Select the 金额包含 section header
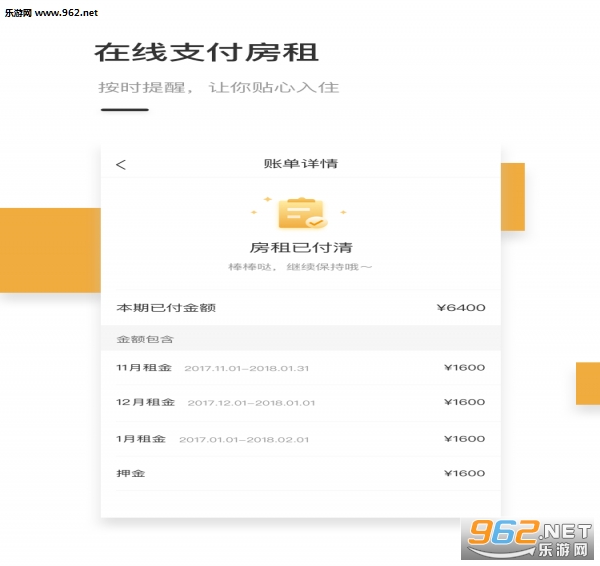Image resolution: width=600 pixels, height=566 pixels. [145, 339]
